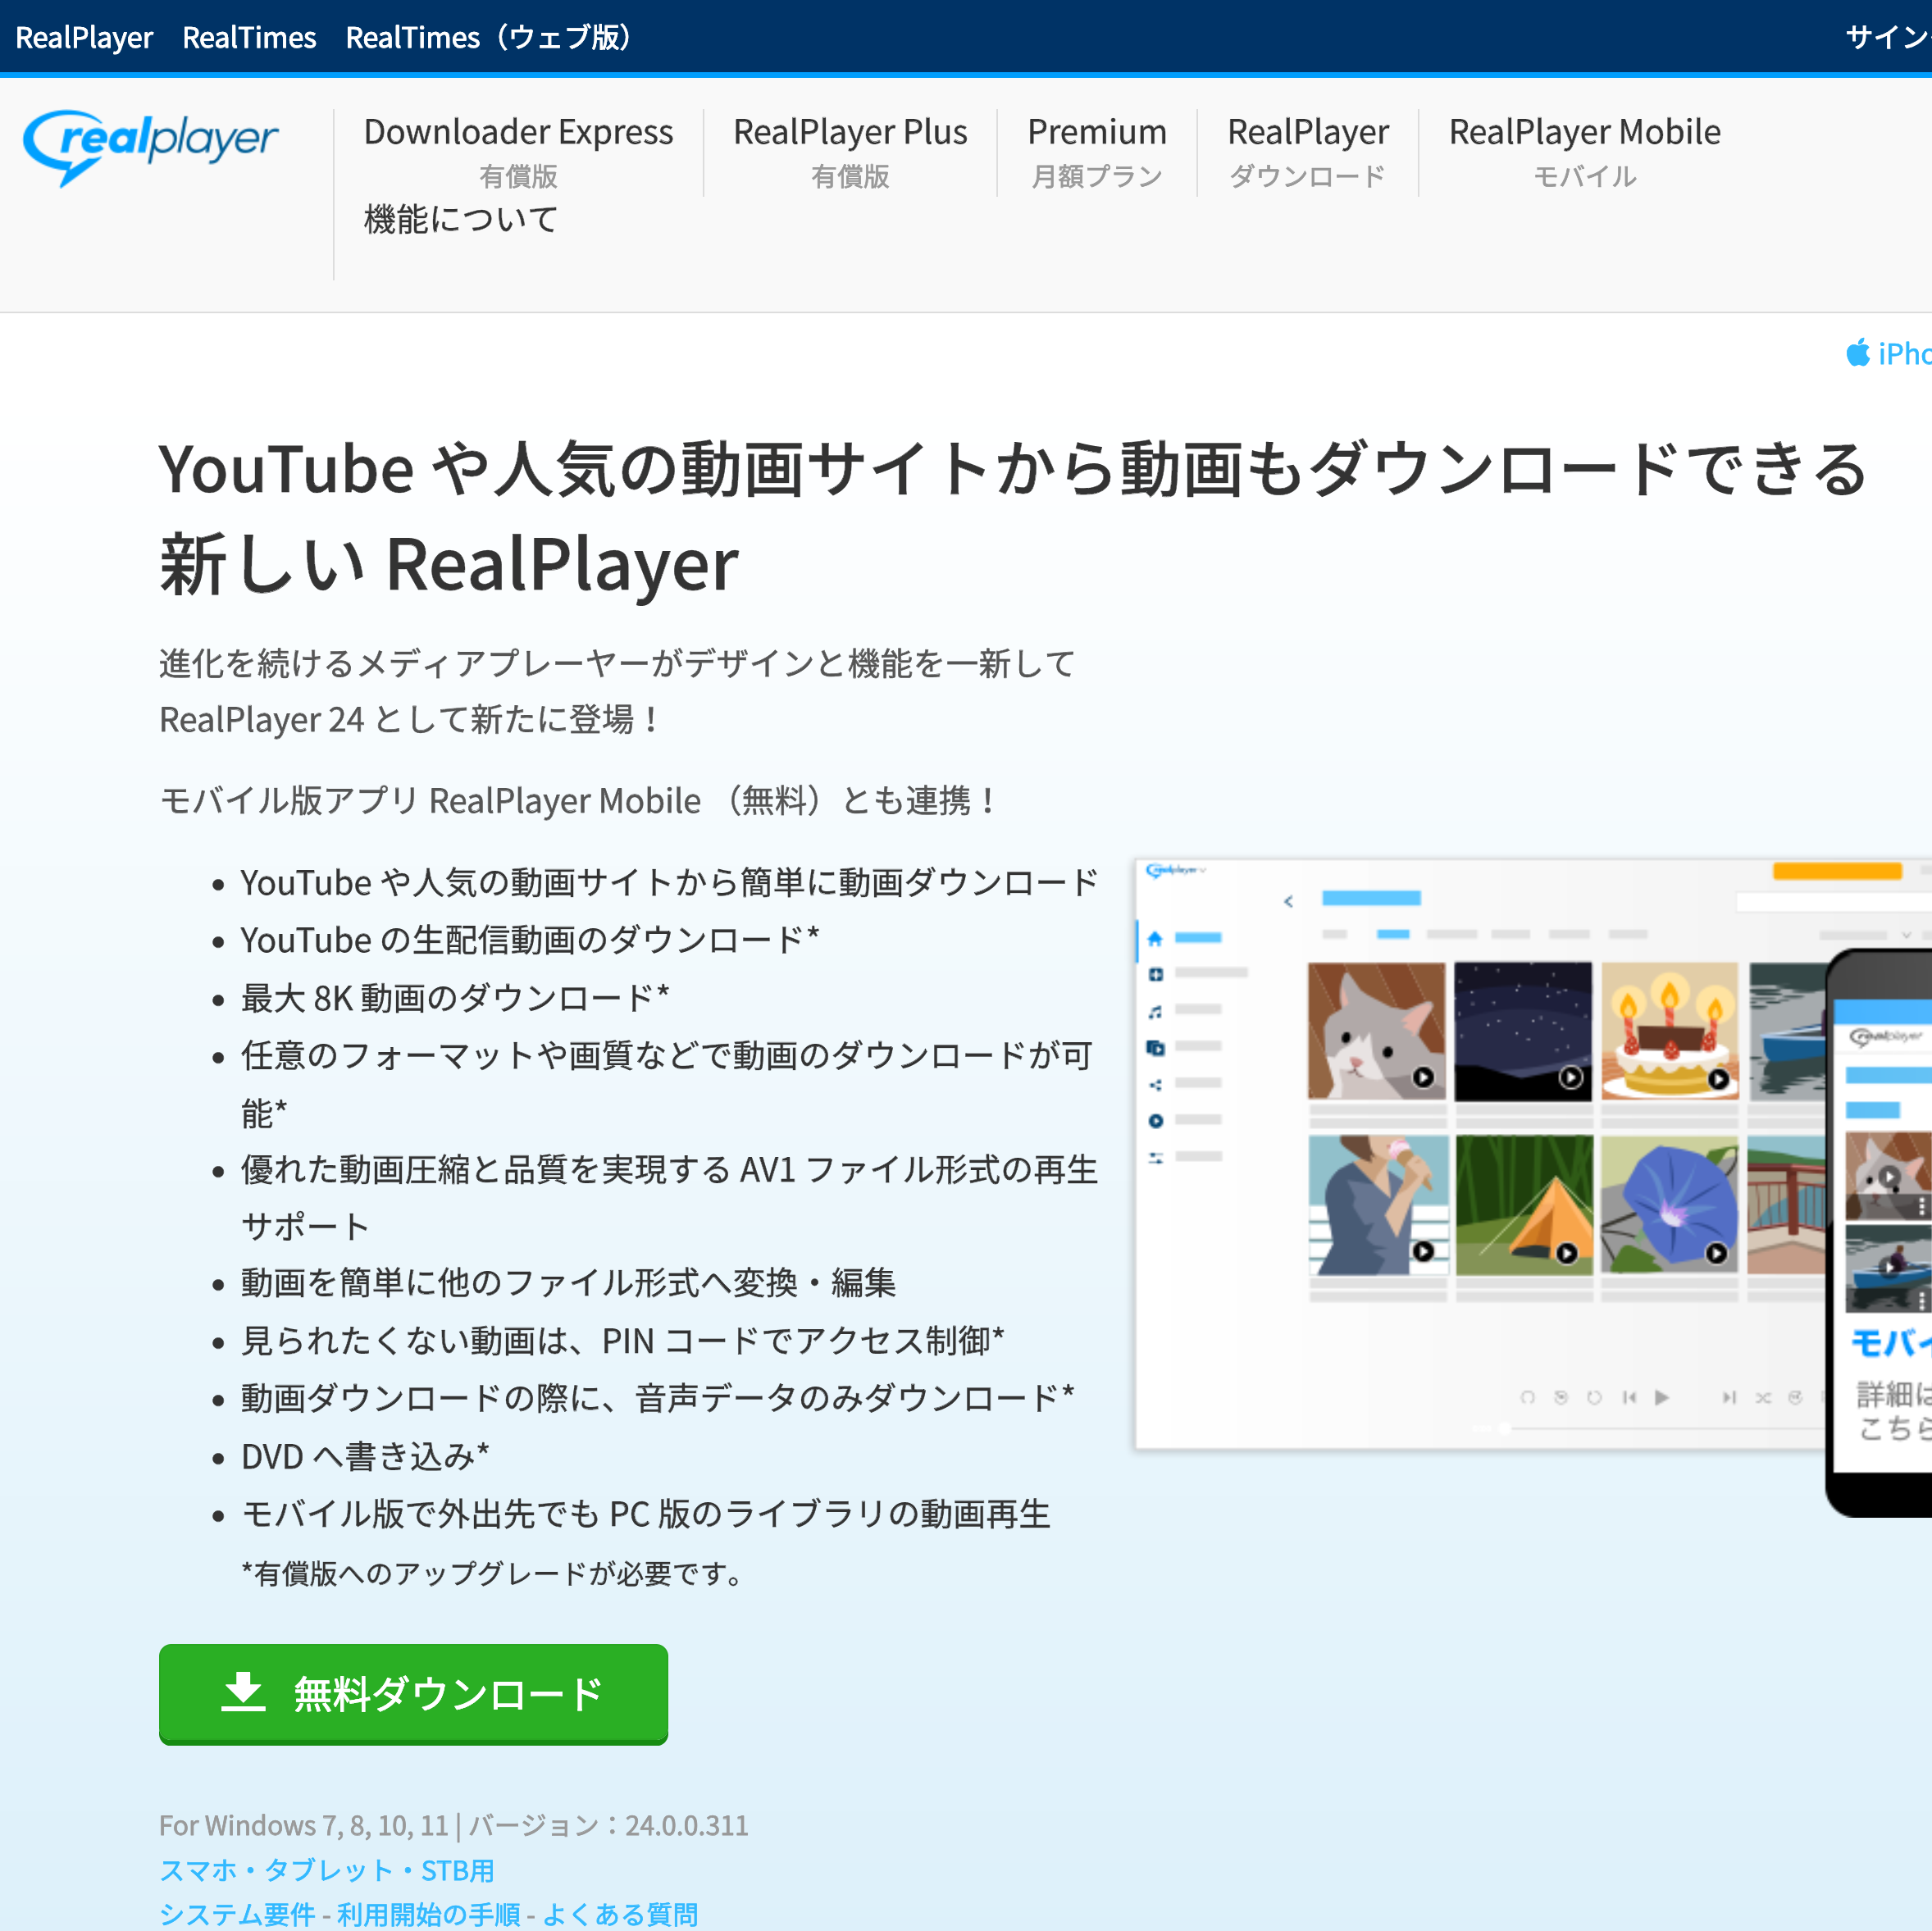Click text DVD へ書き込み*

coord(365,1456)
